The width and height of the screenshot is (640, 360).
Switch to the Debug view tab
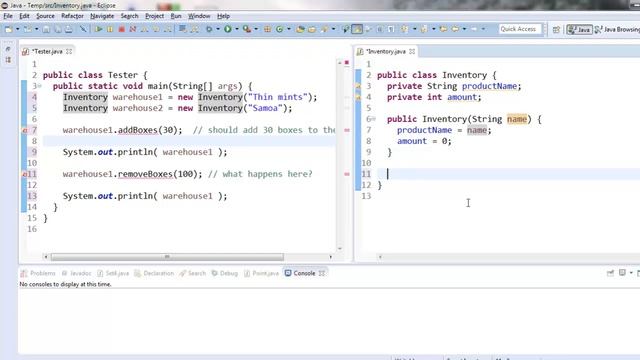click(224, 273)
